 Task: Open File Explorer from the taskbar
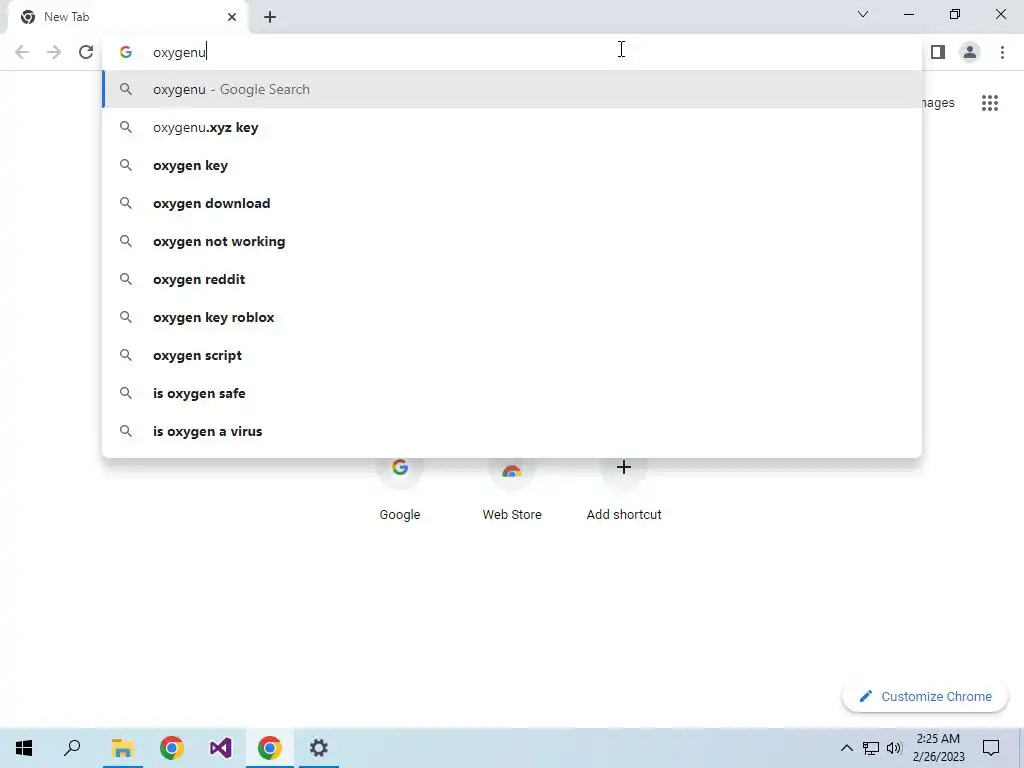click(x=122, y=748)
